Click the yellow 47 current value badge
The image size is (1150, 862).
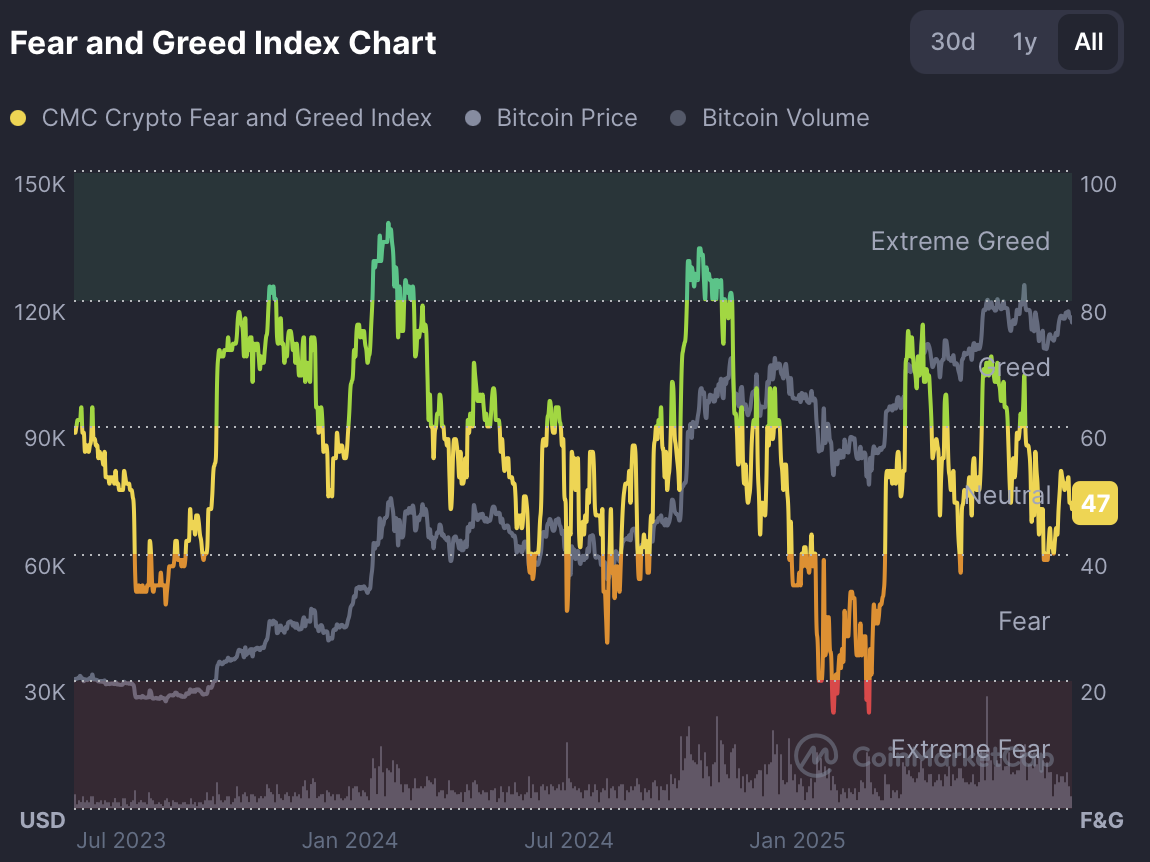[1094, 503]
